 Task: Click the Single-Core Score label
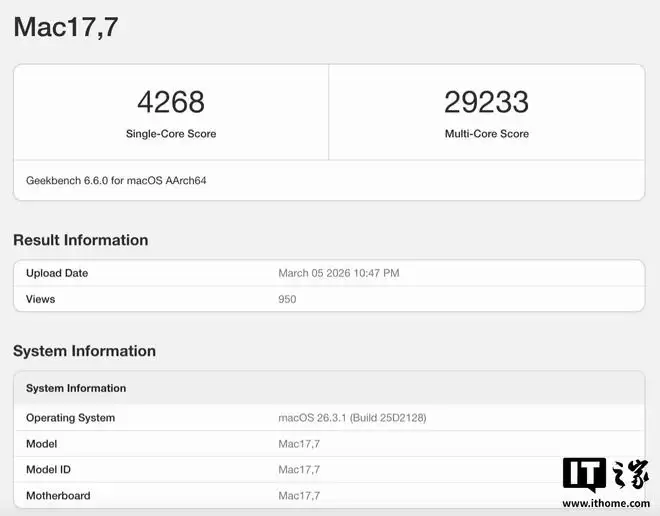[x=170, y=134]
